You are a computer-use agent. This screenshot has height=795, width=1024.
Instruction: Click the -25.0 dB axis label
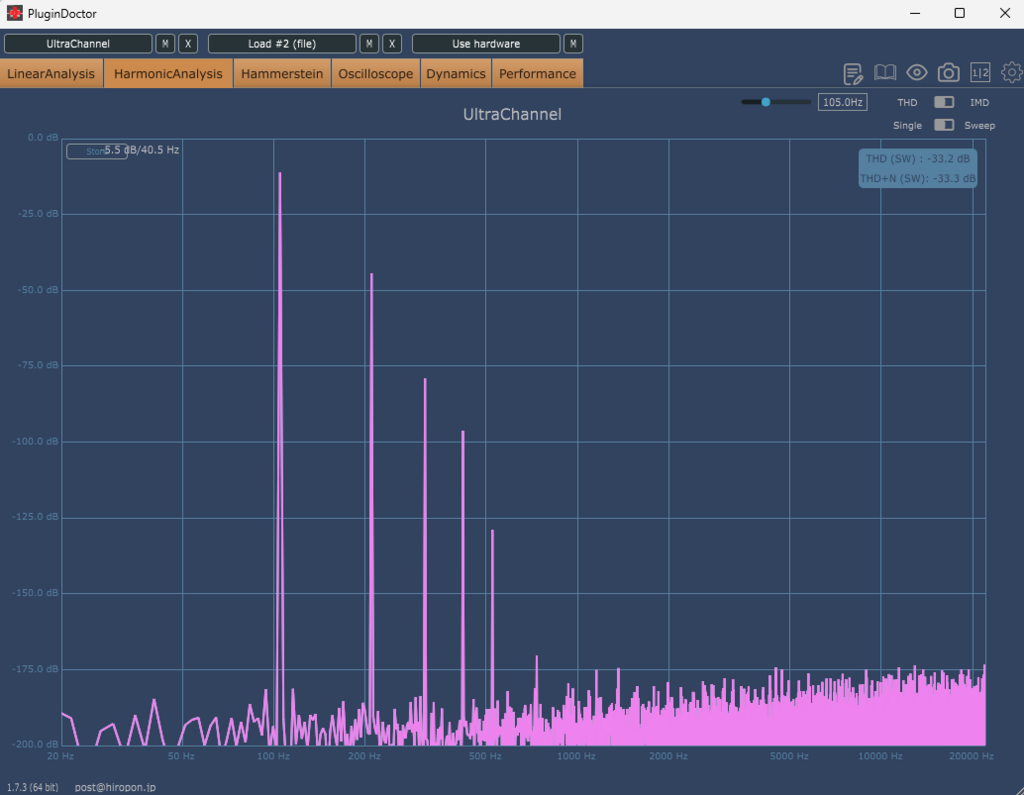point(39,214)
